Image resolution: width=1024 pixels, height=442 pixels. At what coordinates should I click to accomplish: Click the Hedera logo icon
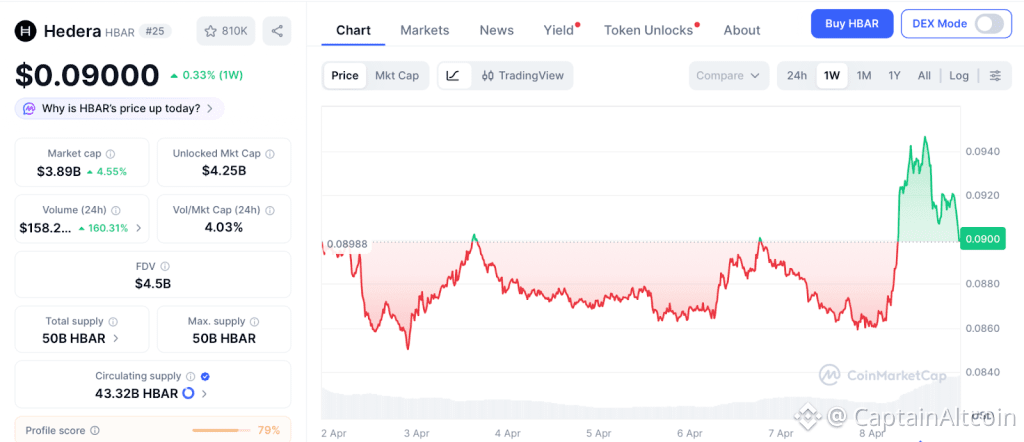tap(25, 31)
